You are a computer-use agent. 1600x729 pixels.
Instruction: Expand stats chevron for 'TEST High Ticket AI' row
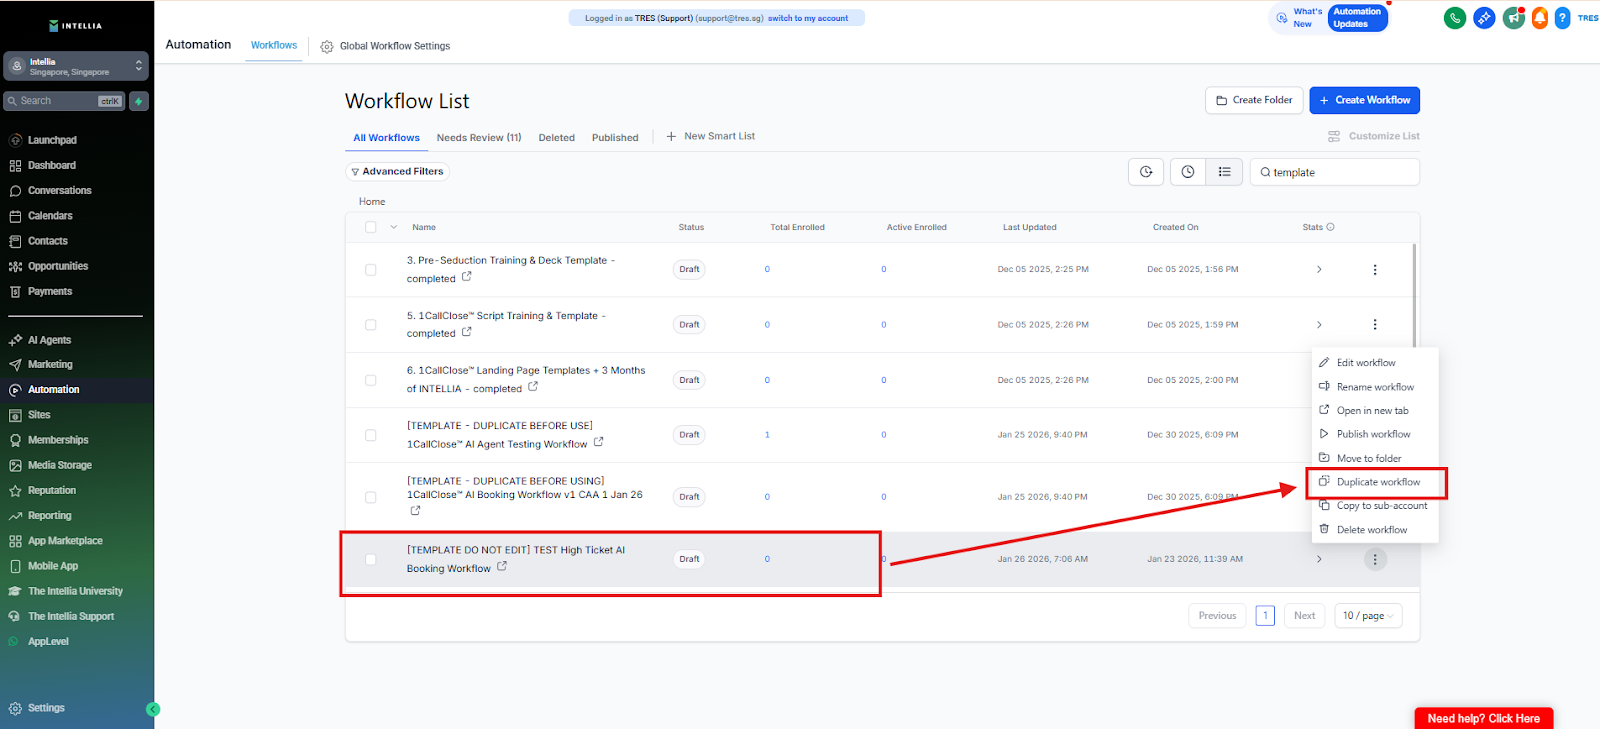pyautogui.click(x=1319, y=559)
